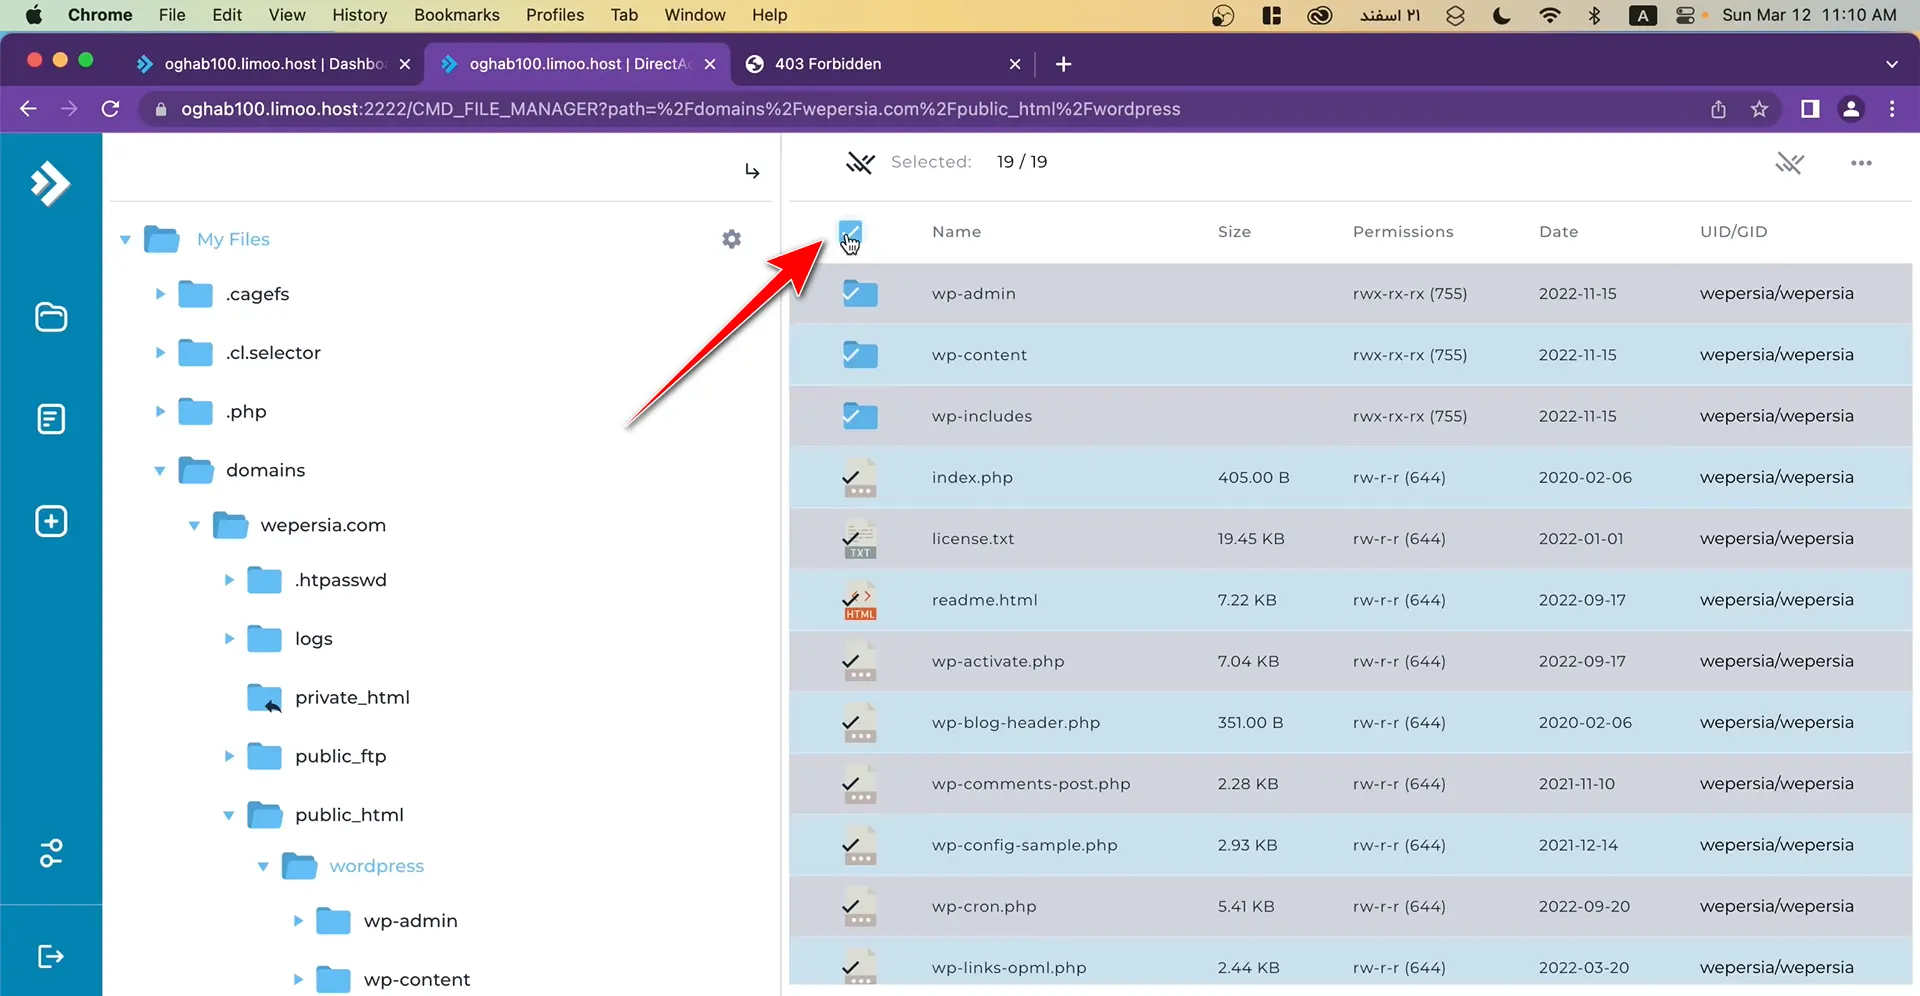Open the View menu
This screenshot has height=996, width=1920.
(x=287, y=15)
